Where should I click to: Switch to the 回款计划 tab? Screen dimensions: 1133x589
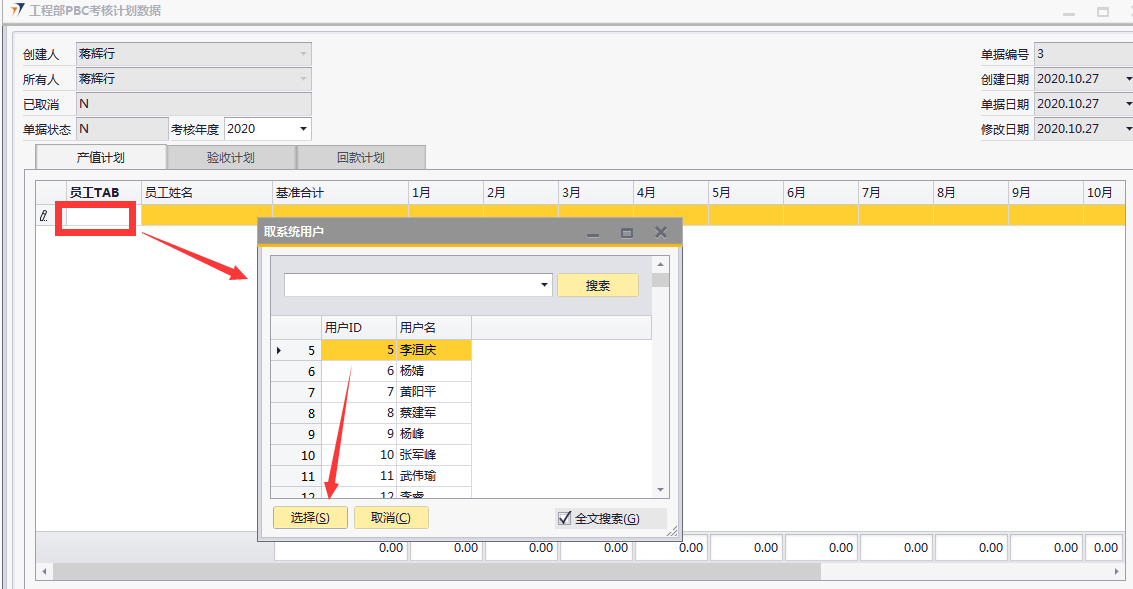pos(361,157)
